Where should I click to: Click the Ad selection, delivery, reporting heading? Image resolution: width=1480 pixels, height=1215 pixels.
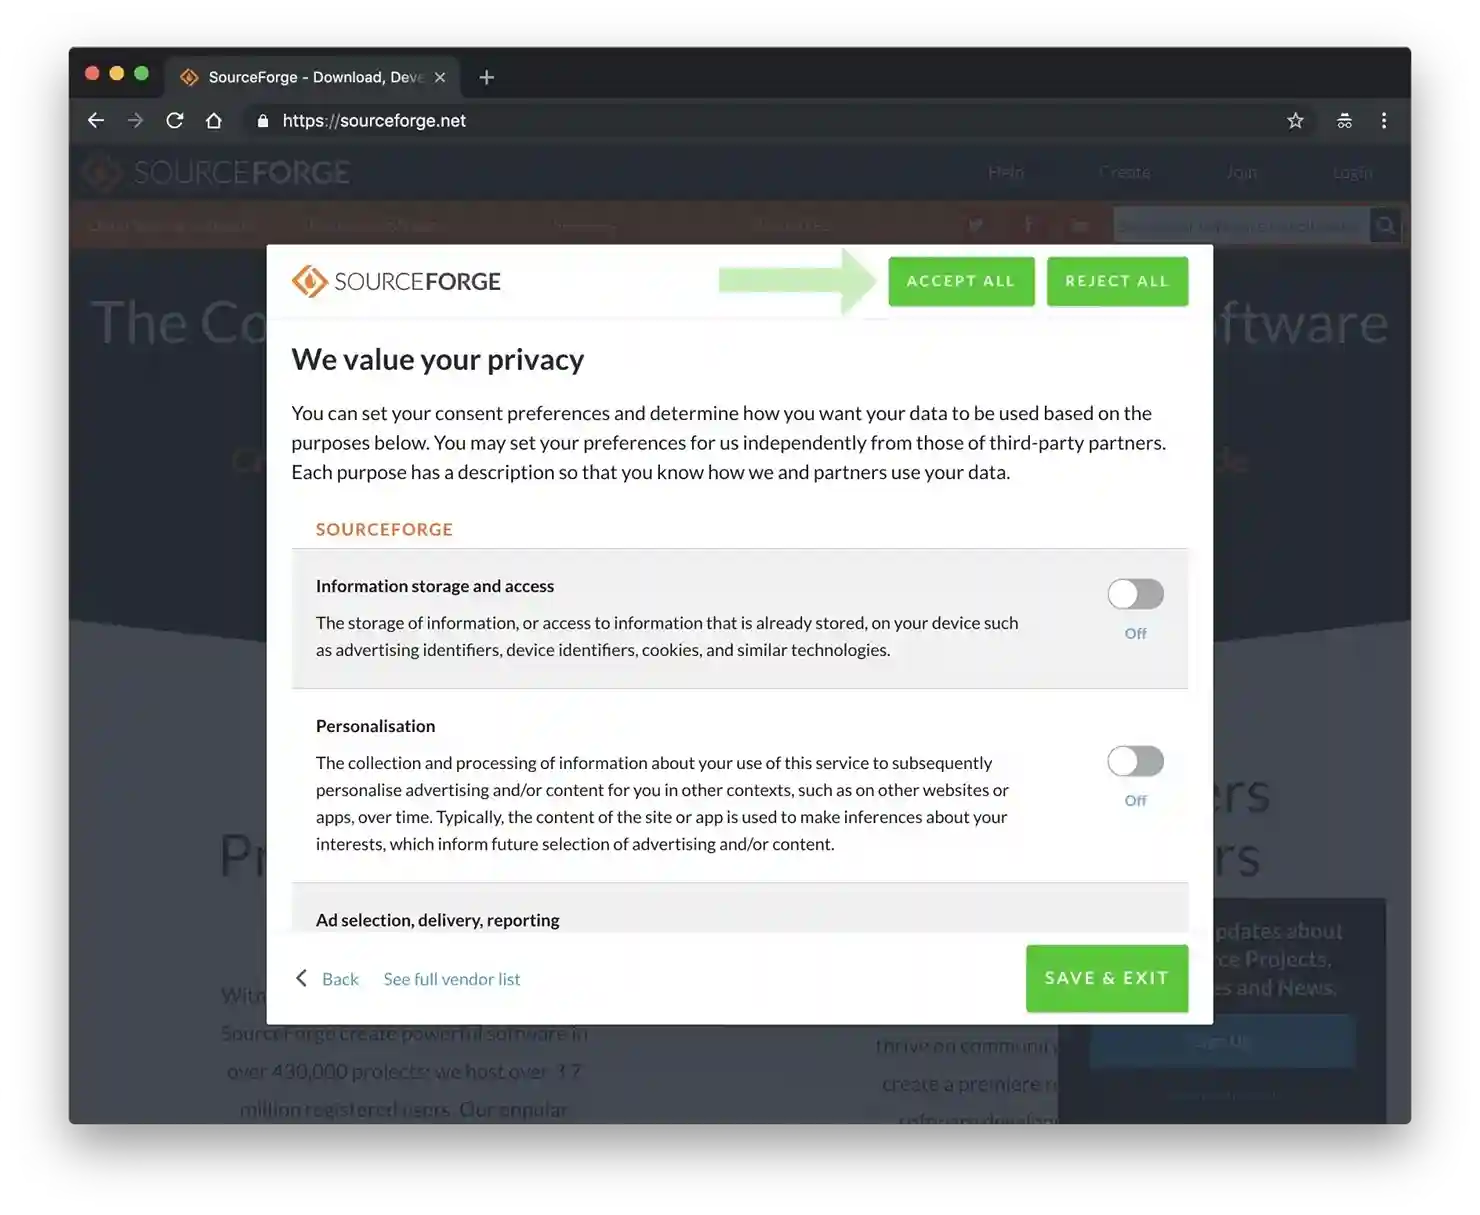pyautogui.click(x=437, y=920)
